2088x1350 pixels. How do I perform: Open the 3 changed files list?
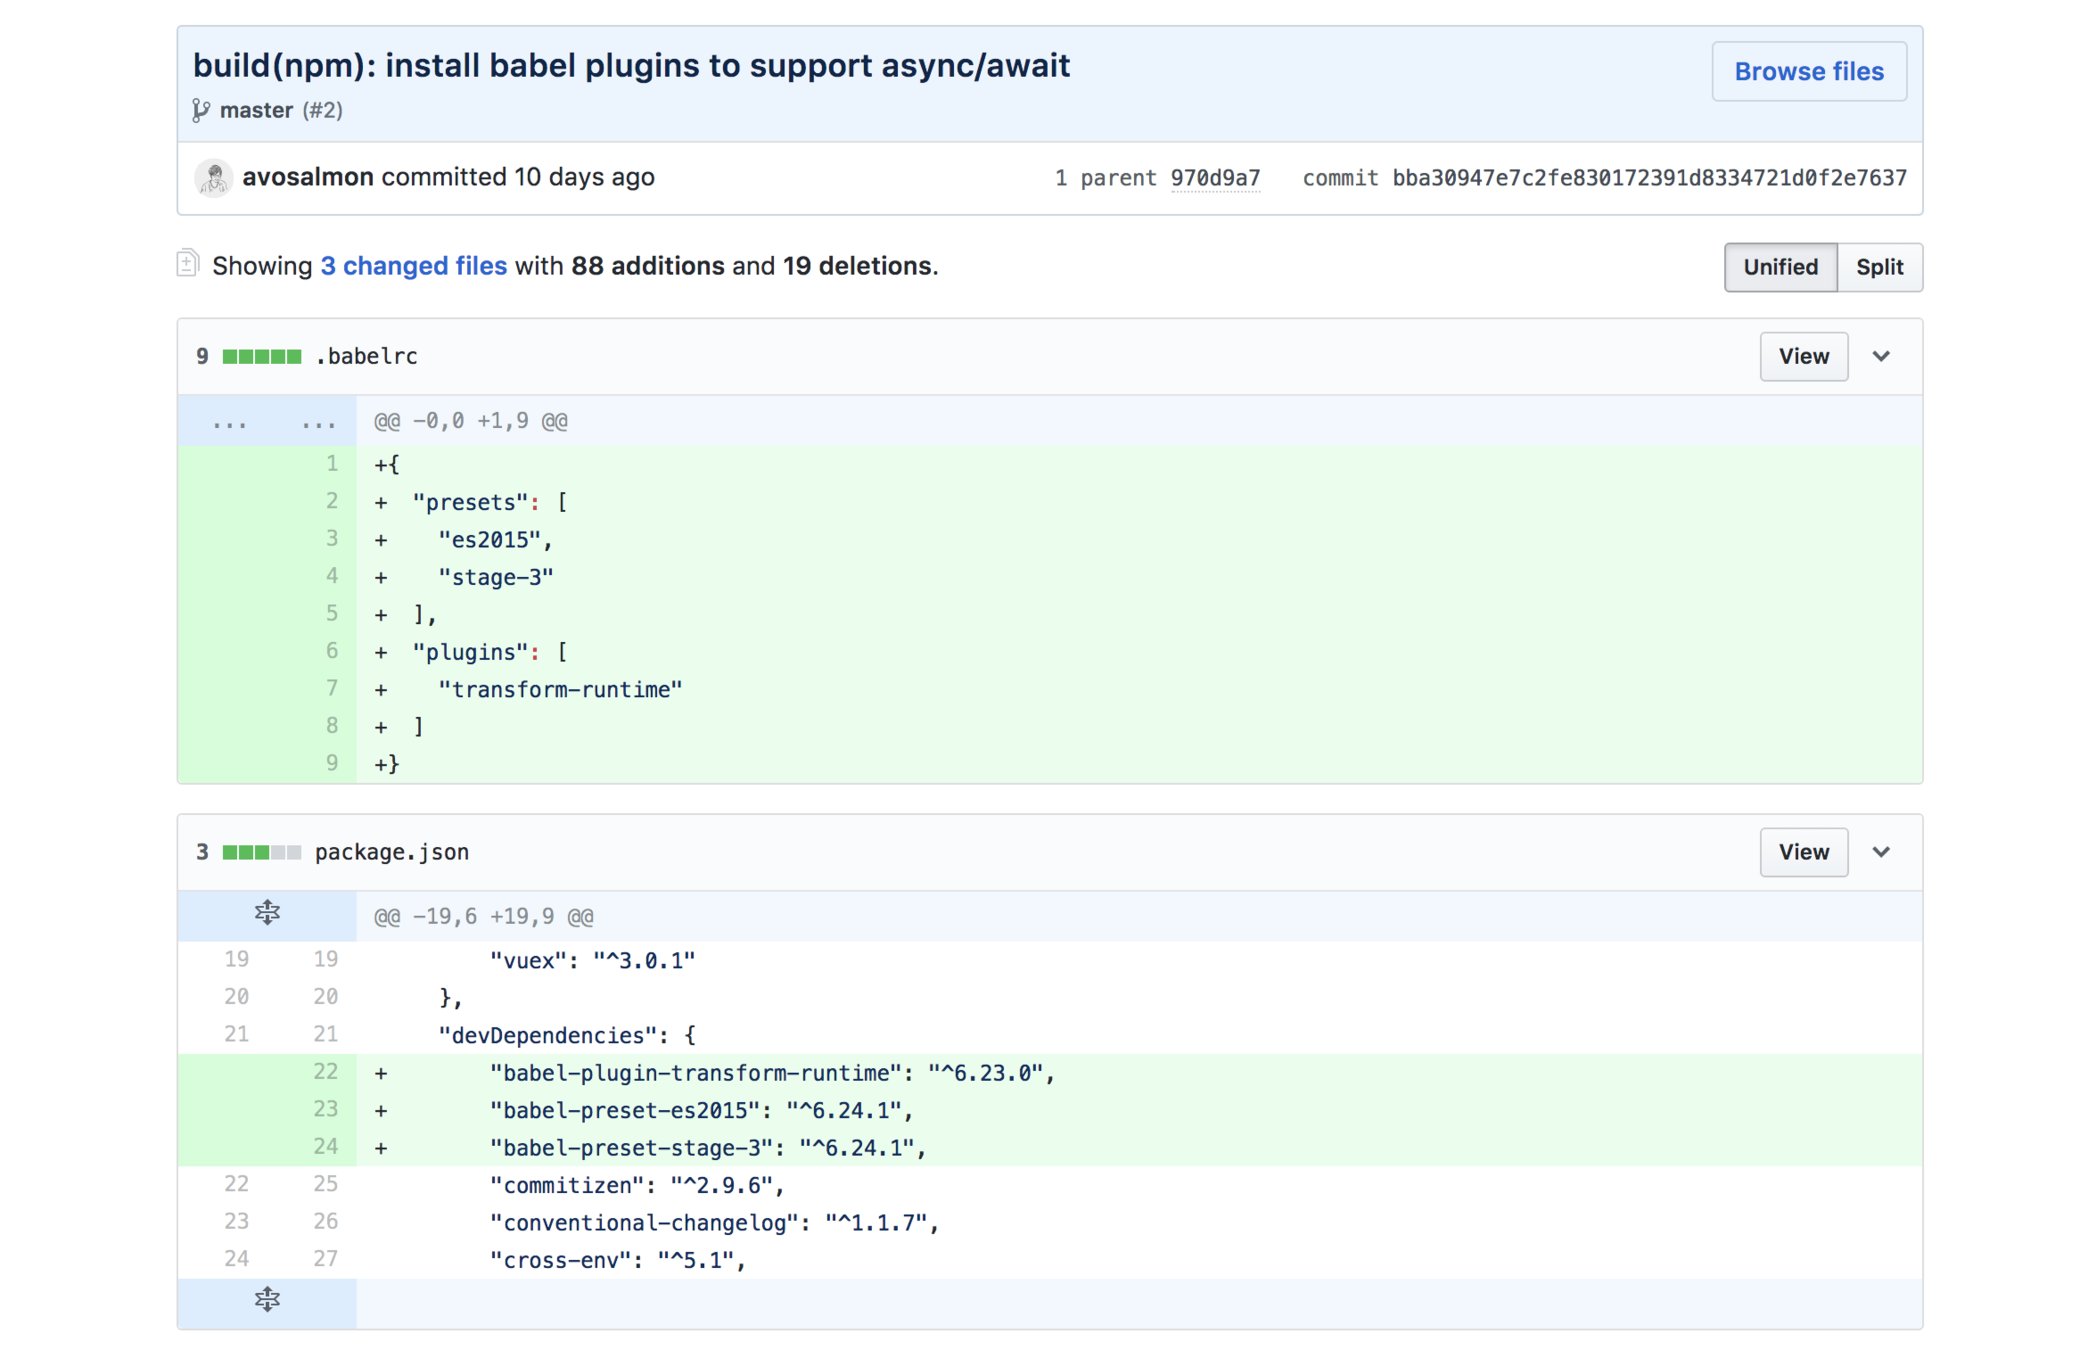point(413,266)
